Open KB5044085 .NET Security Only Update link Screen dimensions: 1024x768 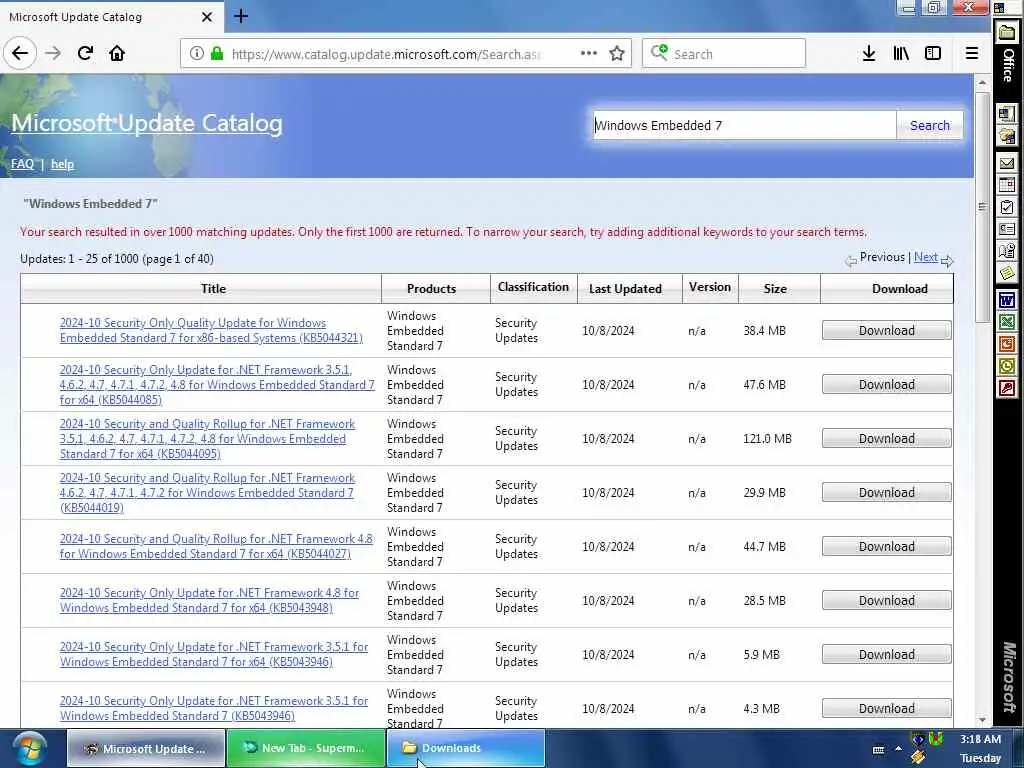[x=217, y=385]
